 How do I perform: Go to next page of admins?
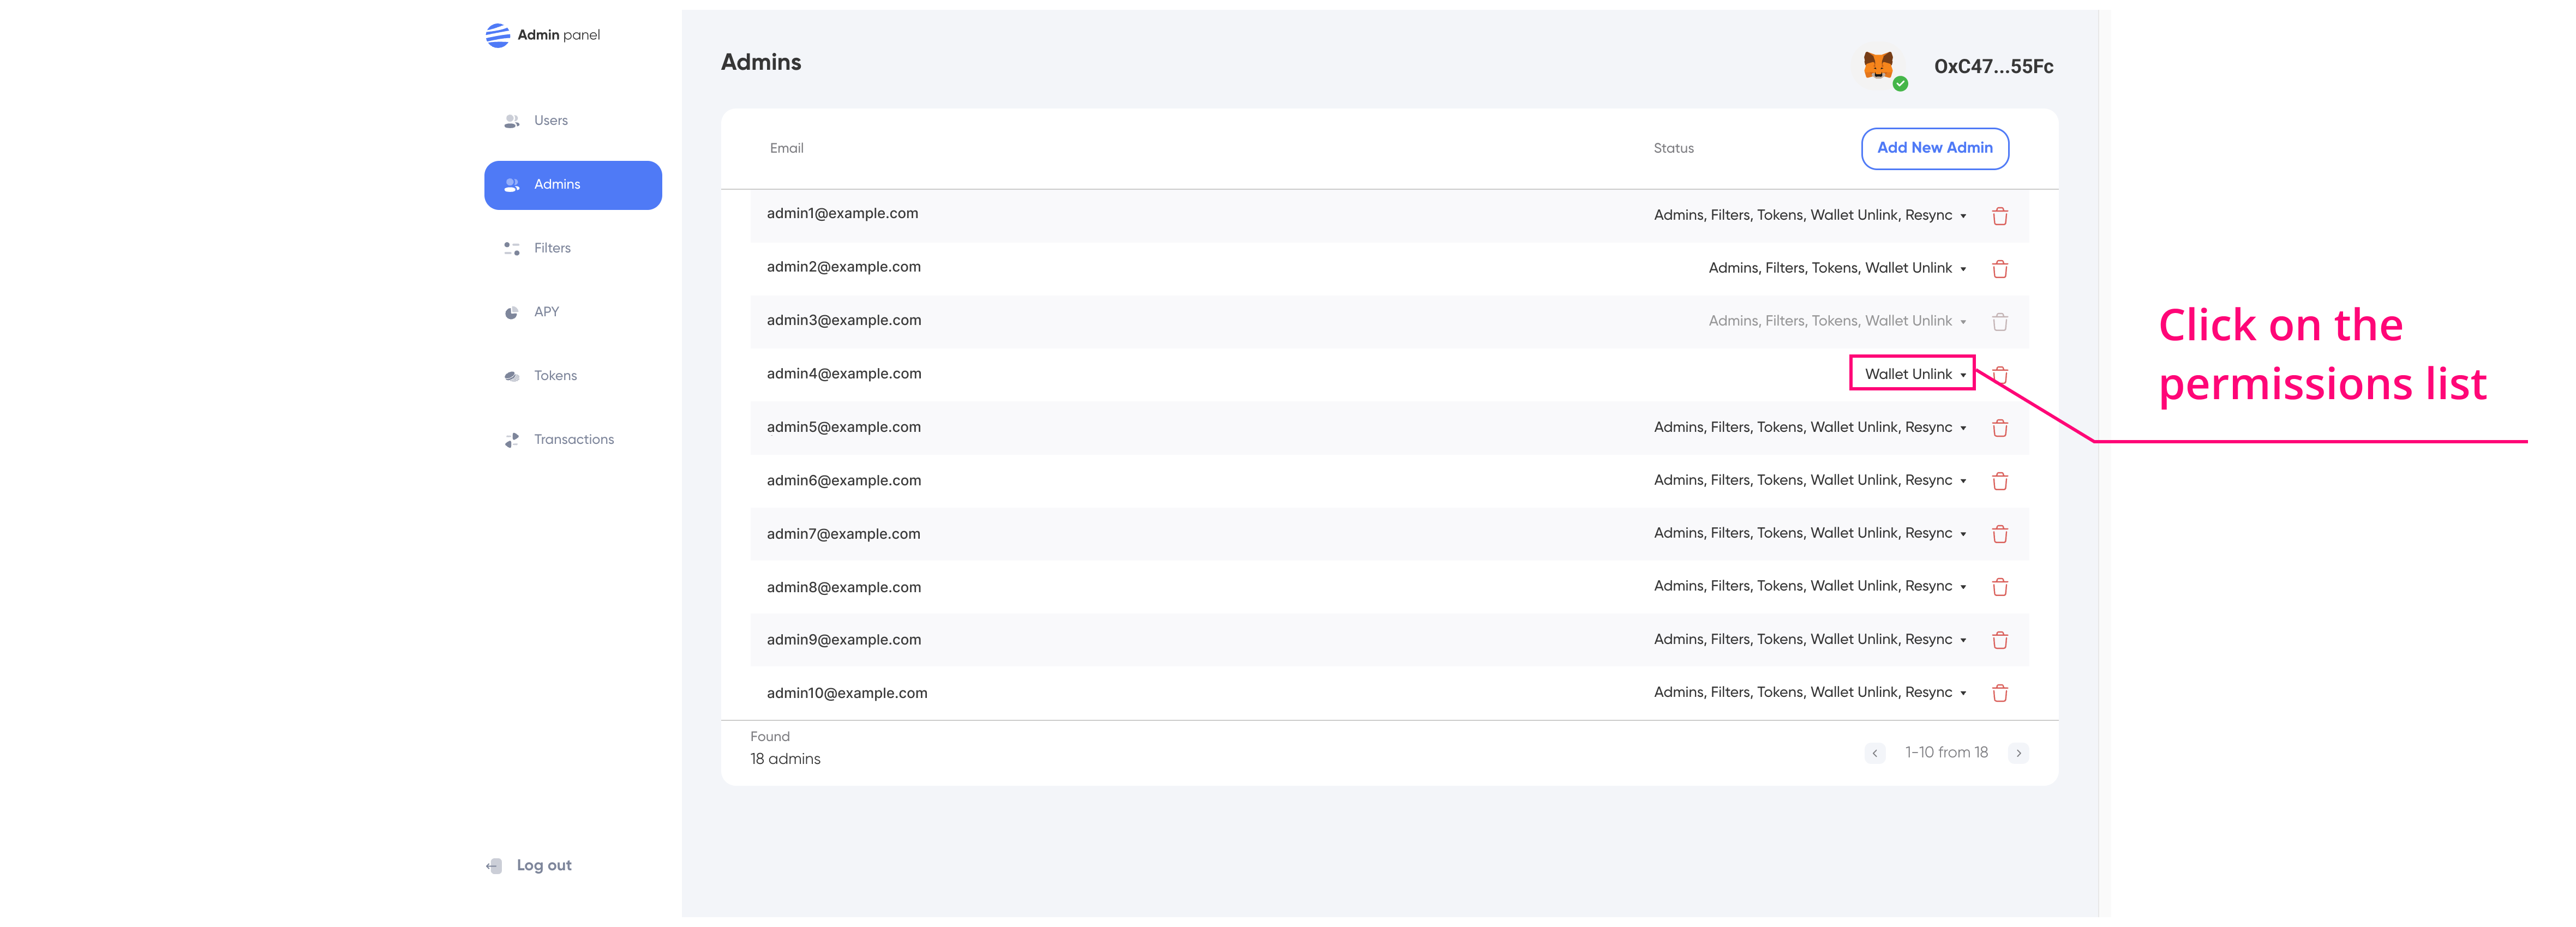coord(2018,753)
